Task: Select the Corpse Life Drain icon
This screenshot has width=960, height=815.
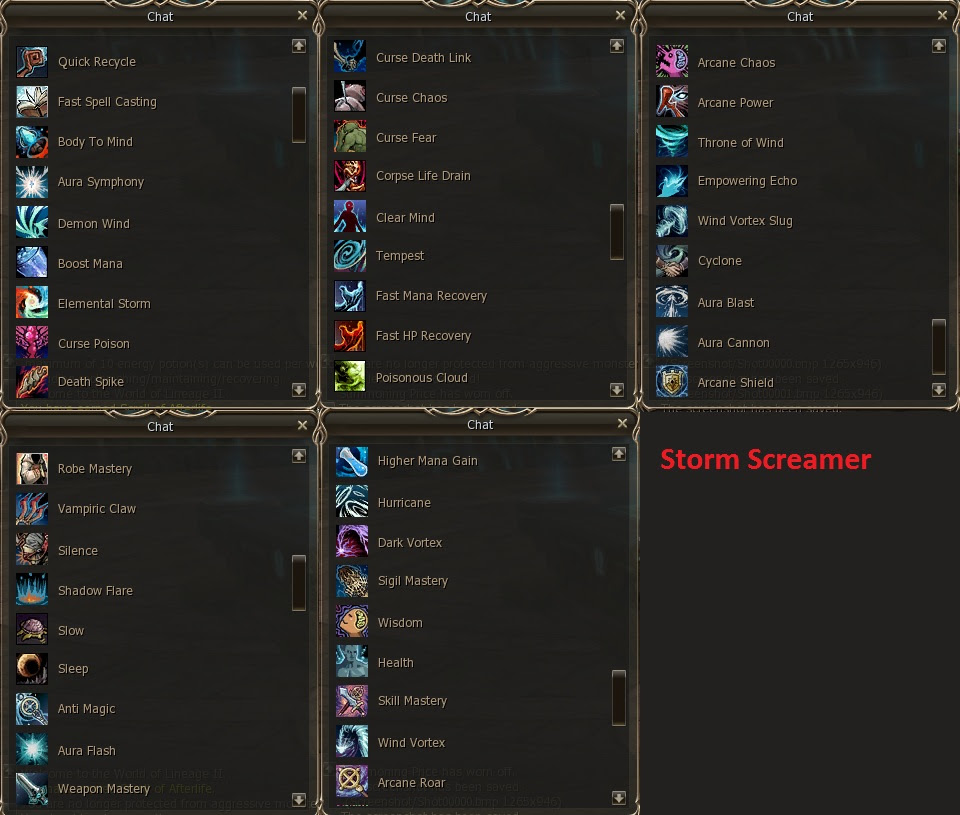Action: click(350, 176)
